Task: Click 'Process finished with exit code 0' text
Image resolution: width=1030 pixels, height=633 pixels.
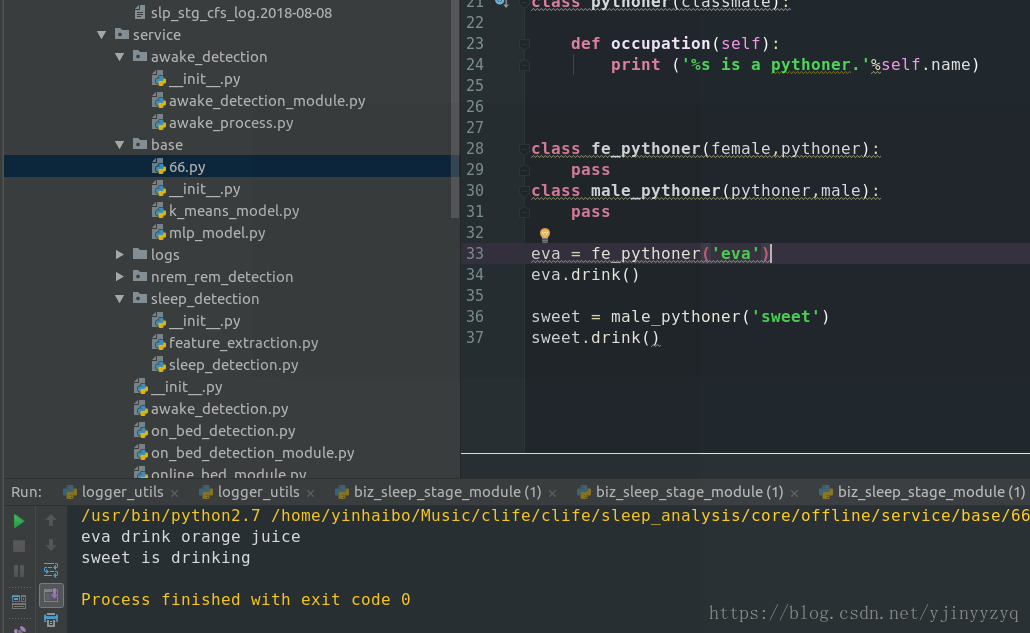Action: click(x=246, y=600)
